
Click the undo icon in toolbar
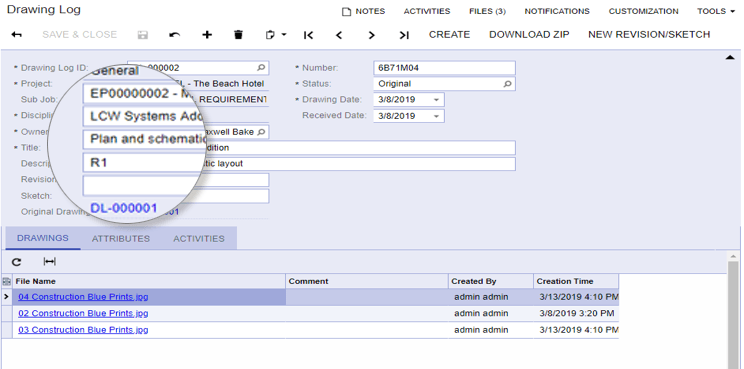[175, 35]
